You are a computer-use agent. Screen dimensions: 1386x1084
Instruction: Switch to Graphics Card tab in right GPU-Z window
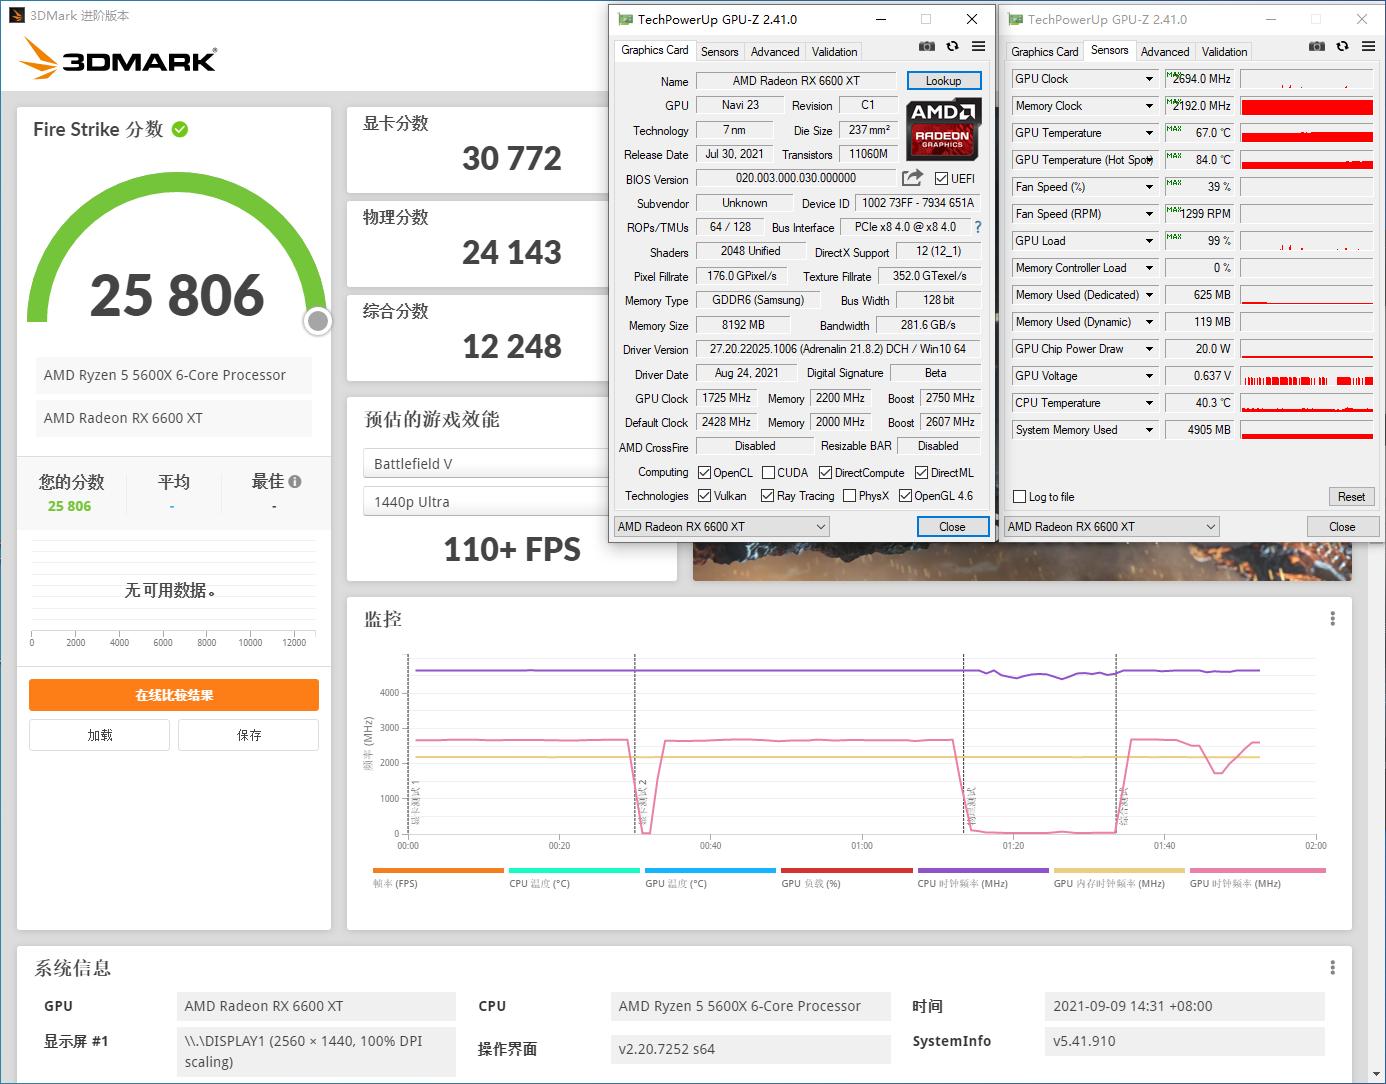[x=1045, y=52]
